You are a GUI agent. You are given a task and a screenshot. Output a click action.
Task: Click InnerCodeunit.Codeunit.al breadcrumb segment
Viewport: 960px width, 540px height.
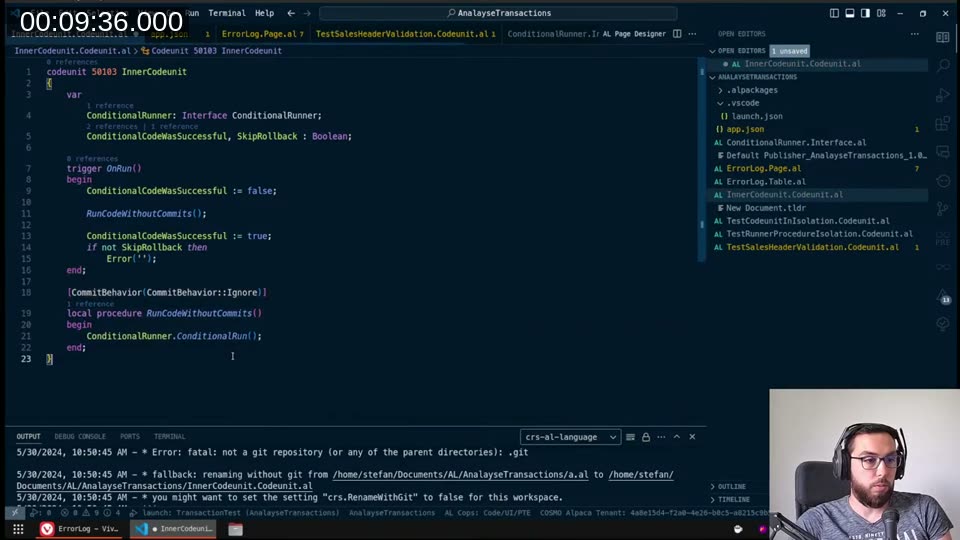[x=72, y=51]
